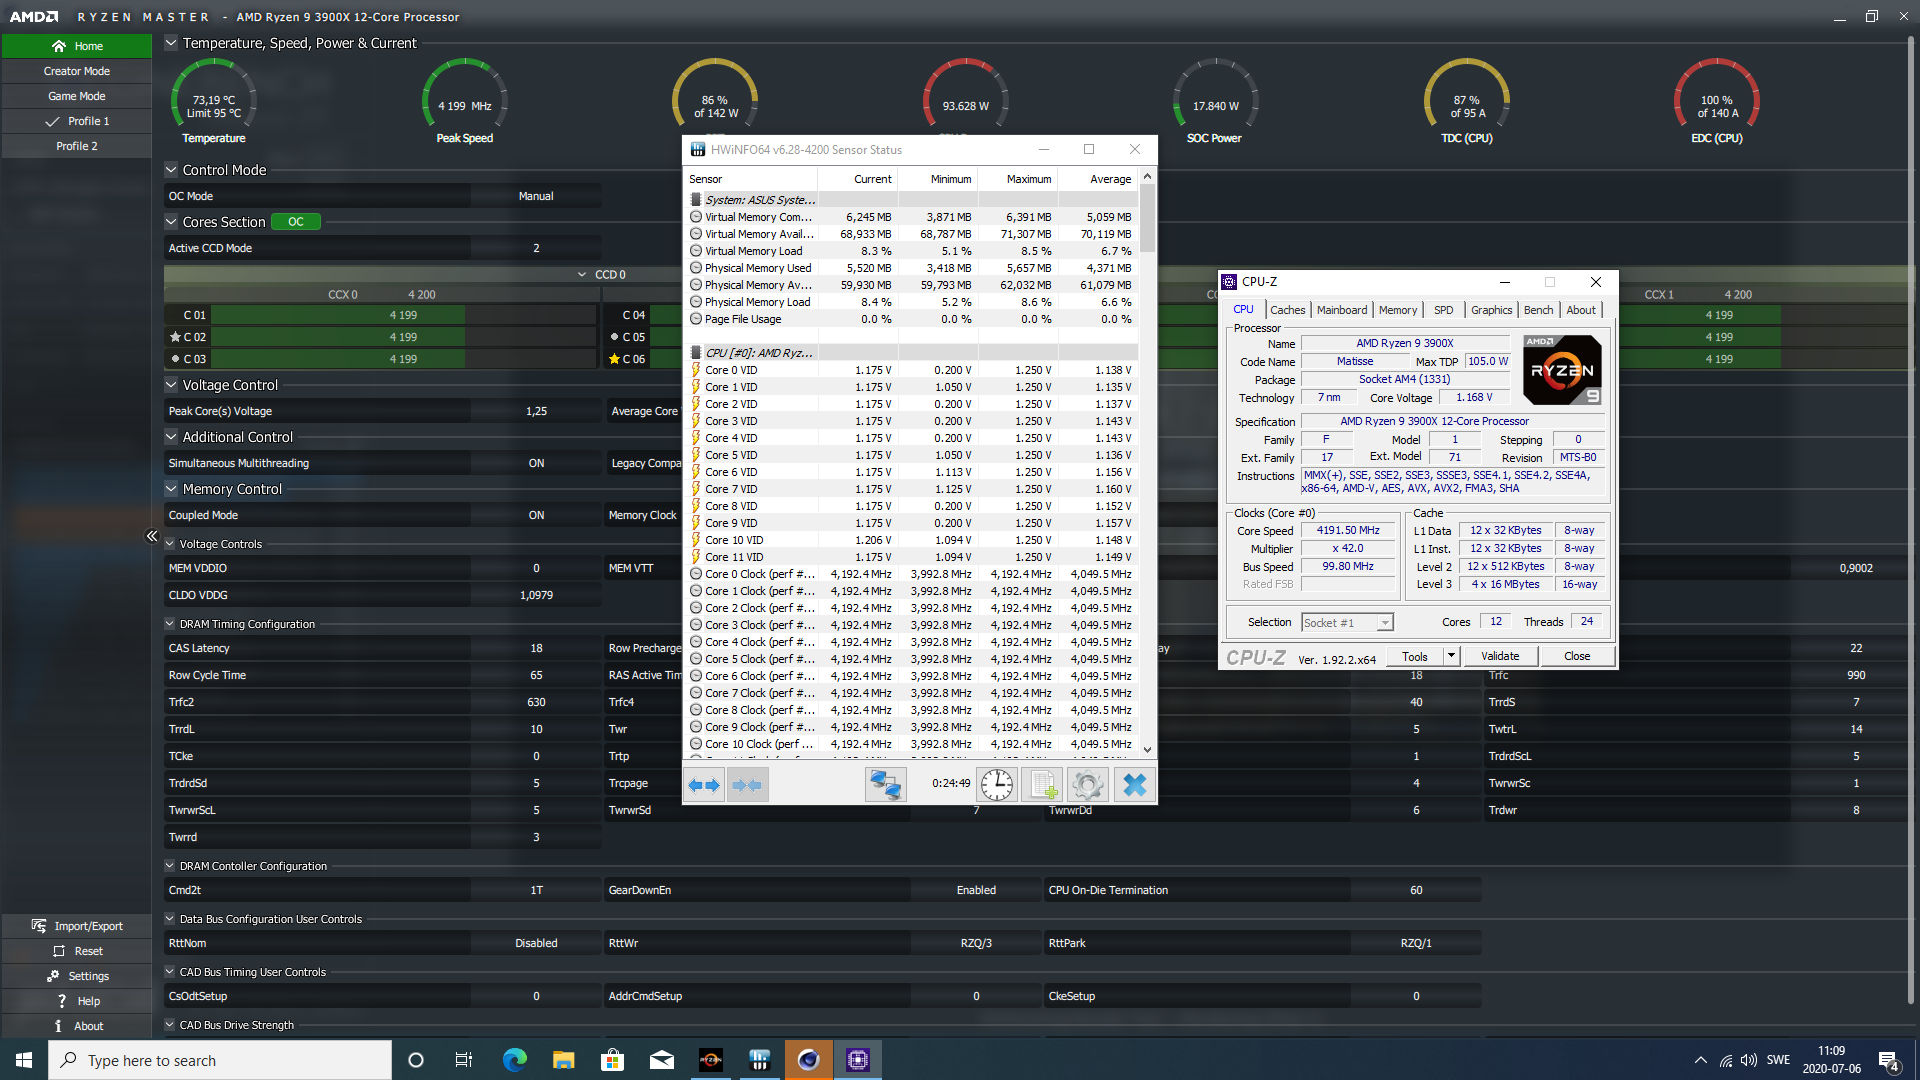
Task: Open File Explorer from the taskbar
Action: [x=564, y=1060]
